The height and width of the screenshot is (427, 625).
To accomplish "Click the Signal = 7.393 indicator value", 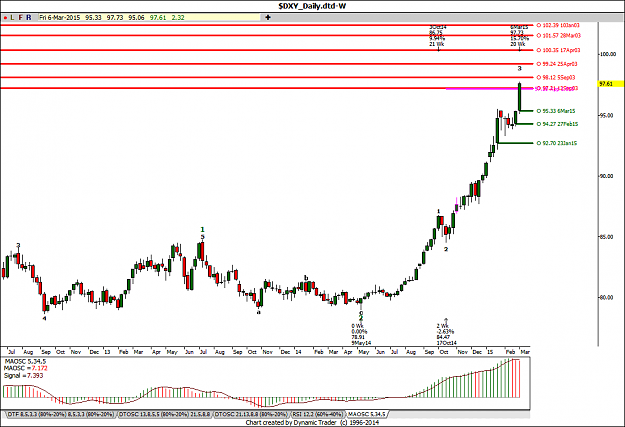I will point(24,376).
